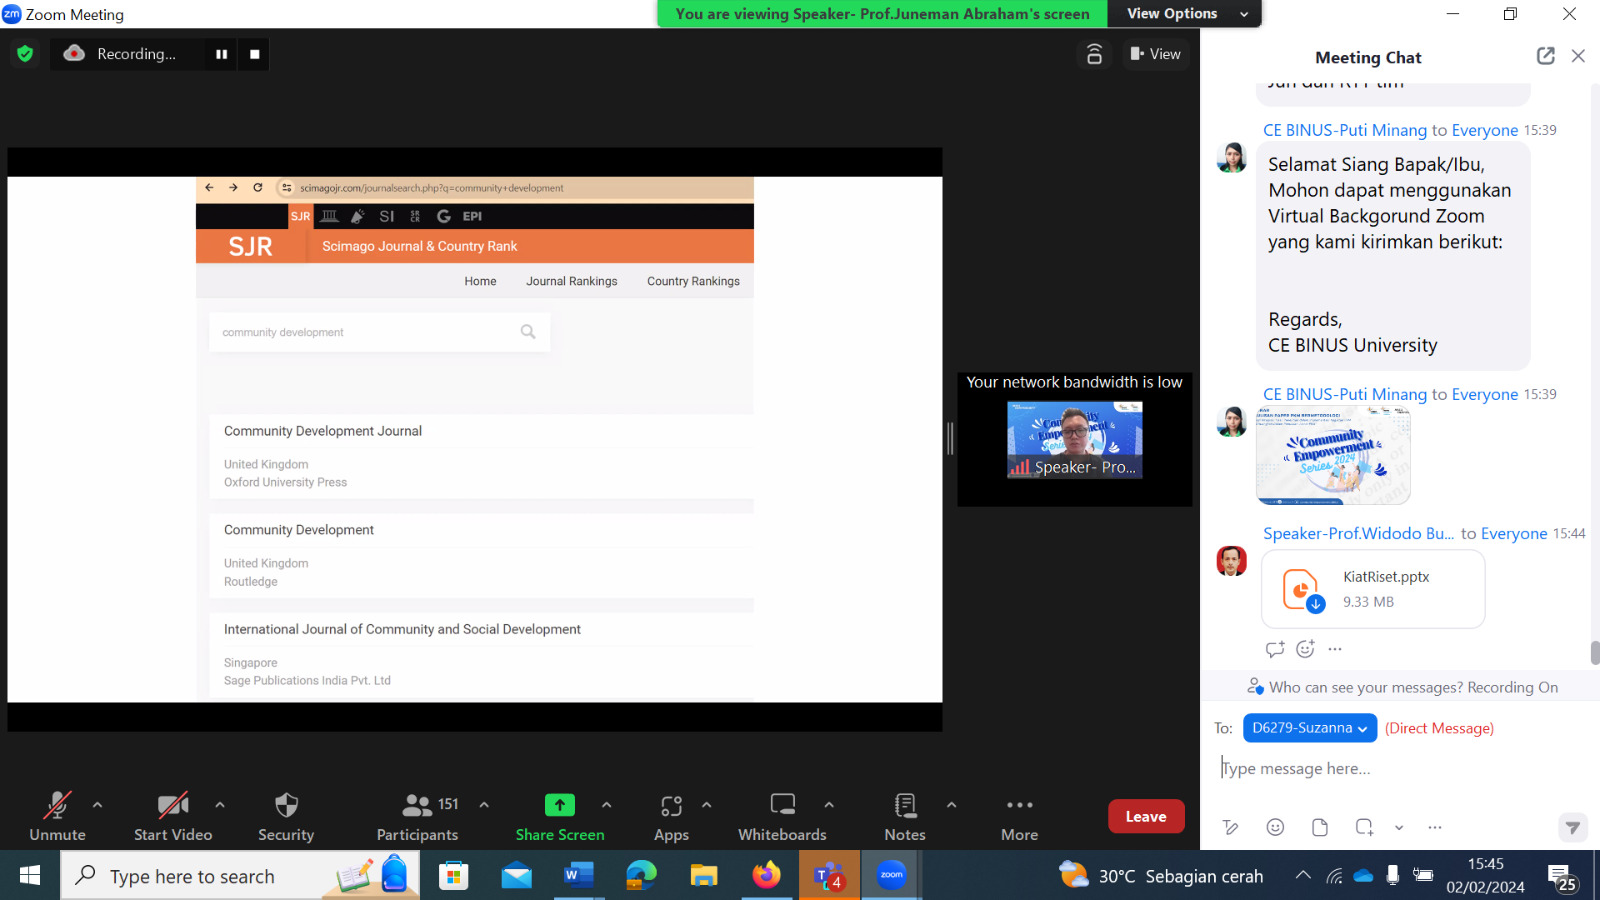This screenshot has height=900, width=1600.
Task: Open audio settings arrow beside Unmute
Action: (97, 804)
